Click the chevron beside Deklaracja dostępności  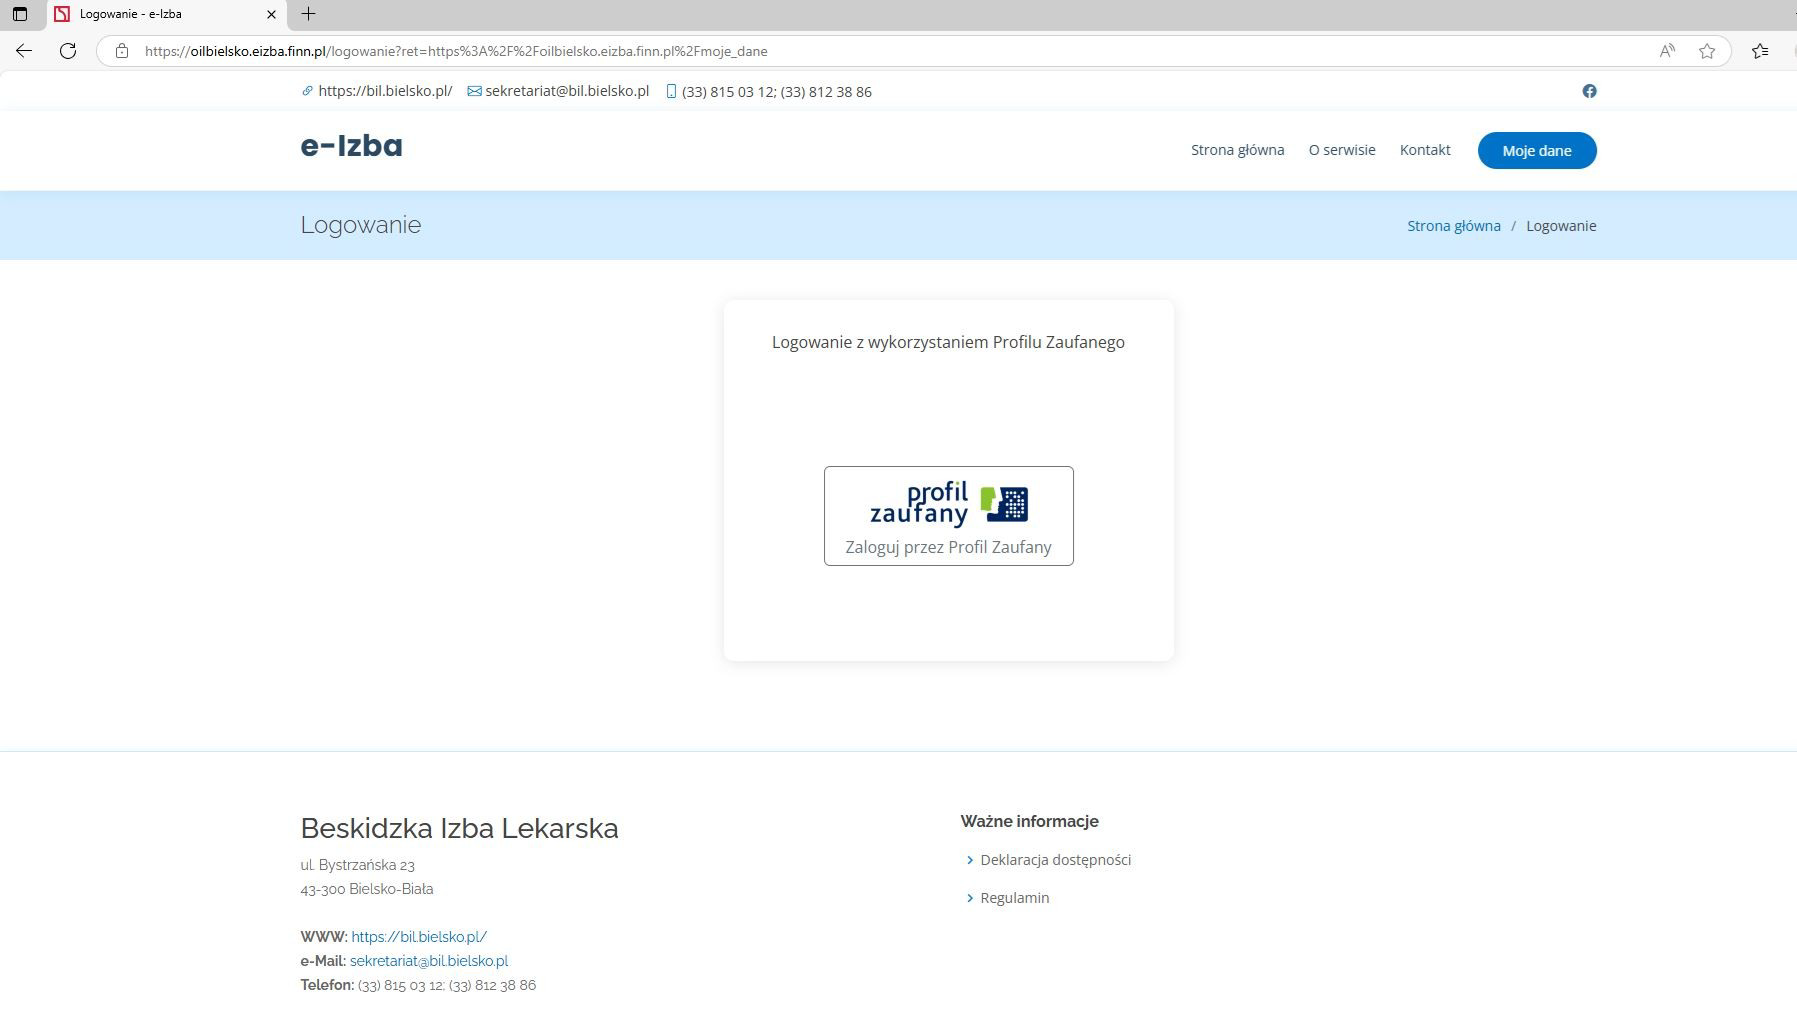[970, 860]
